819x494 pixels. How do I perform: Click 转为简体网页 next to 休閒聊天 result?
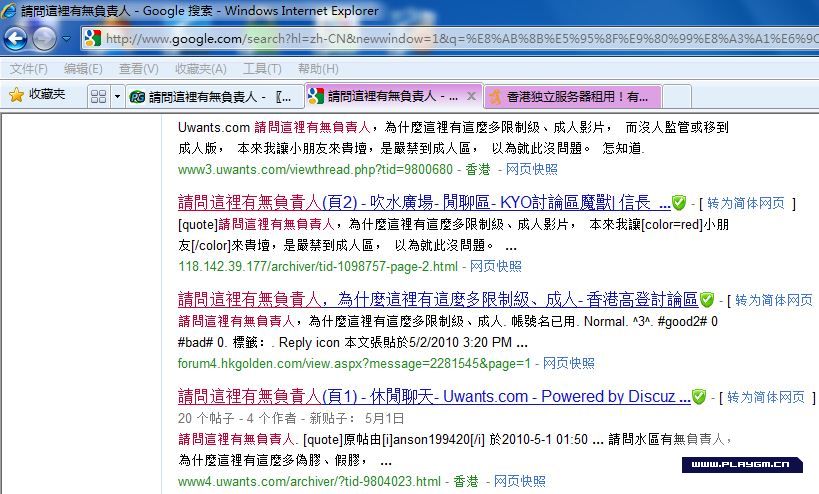[766, 397]
